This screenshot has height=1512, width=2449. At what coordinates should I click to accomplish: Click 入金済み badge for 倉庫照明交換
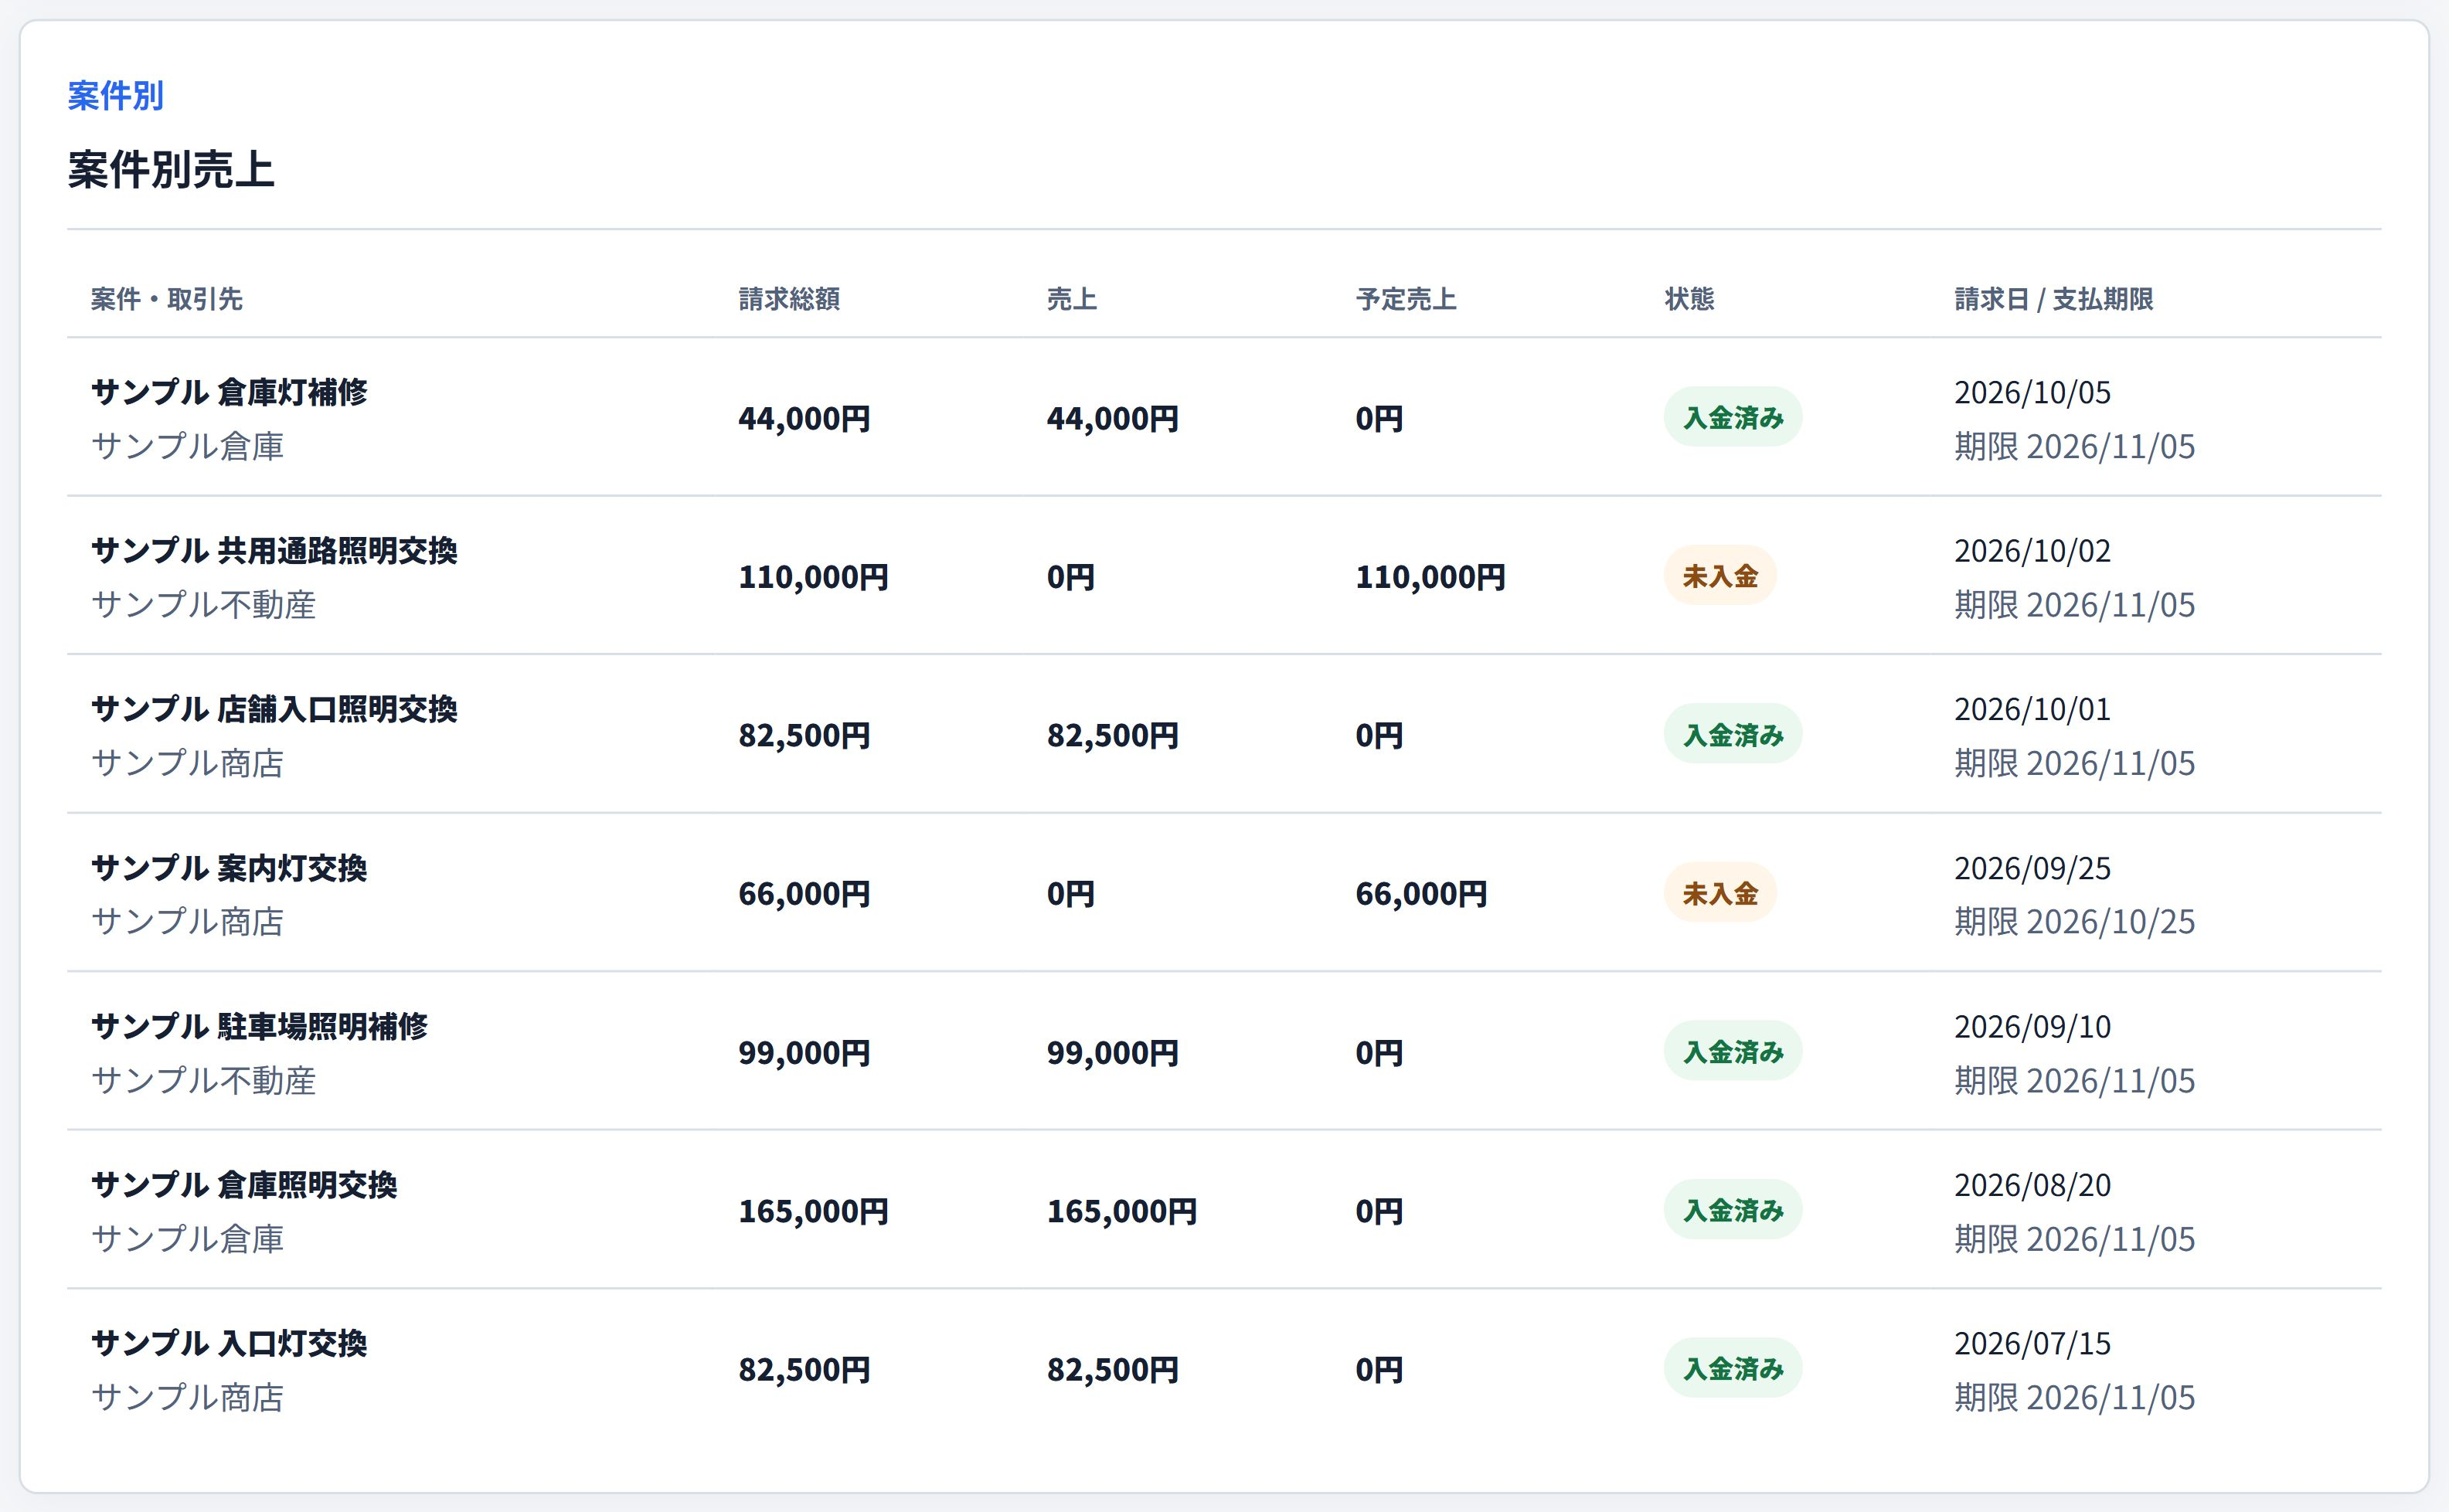1733,1210
